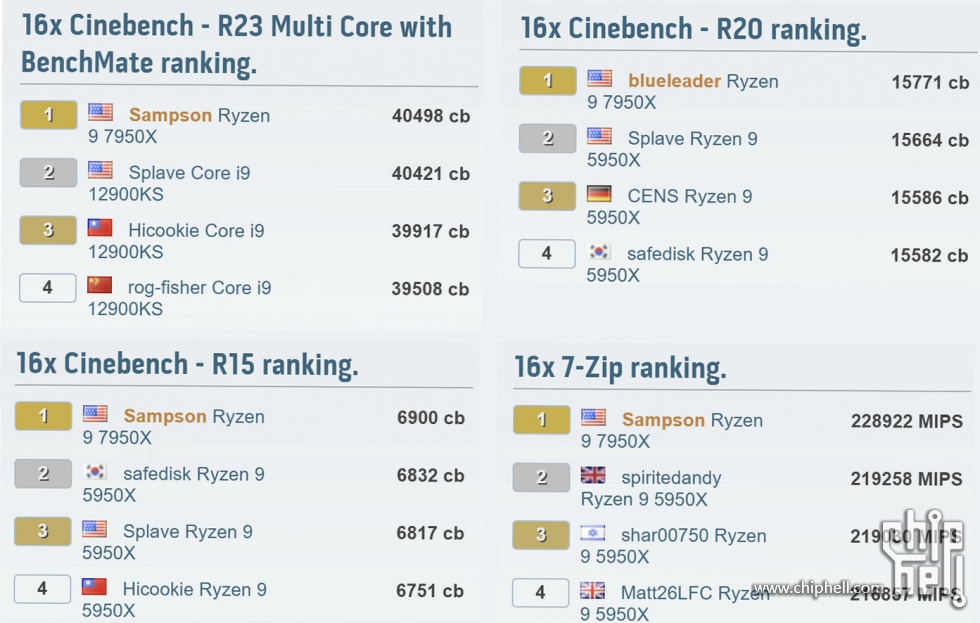Click the US flag beside Sampson in 7-Zip ranking
Image resolution: width=980 pixels, height=623 pixels.
[x=593, y=417]
